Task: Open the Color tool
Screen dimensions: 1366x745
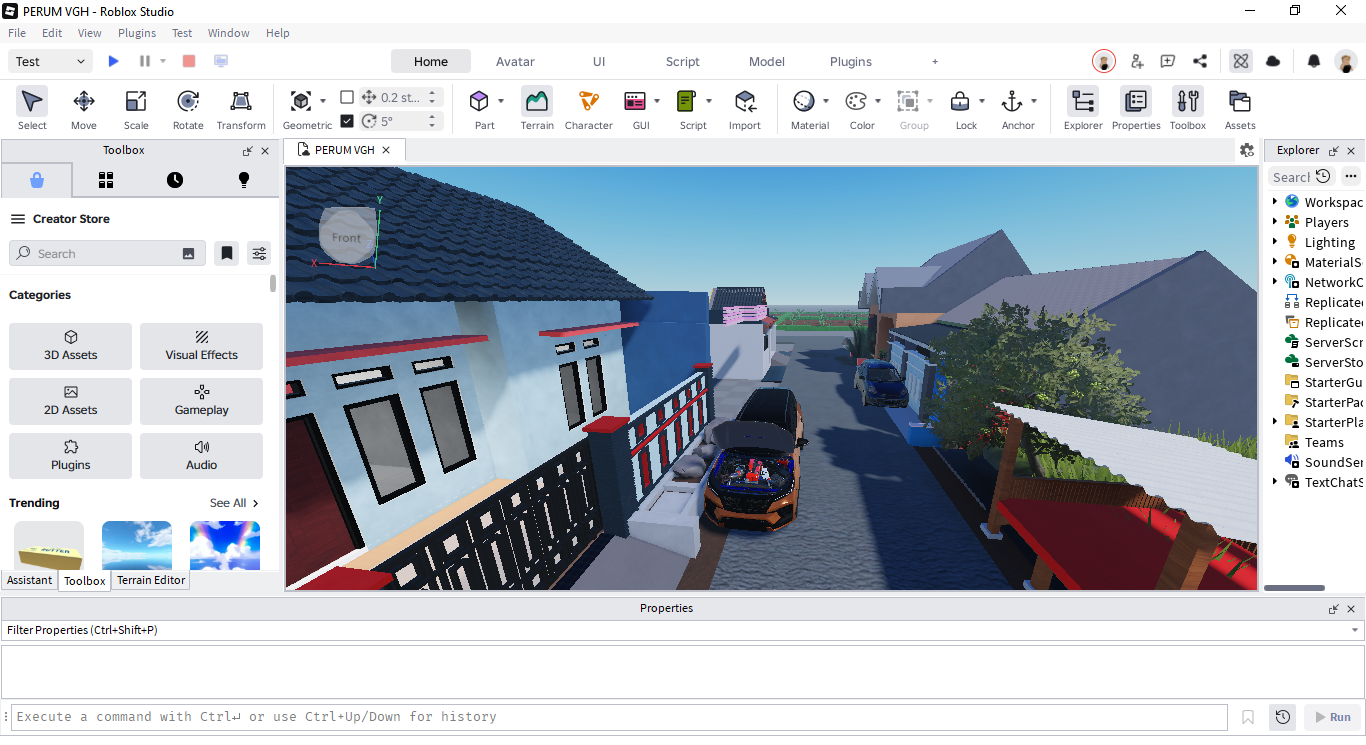Action: coord(856,101)
